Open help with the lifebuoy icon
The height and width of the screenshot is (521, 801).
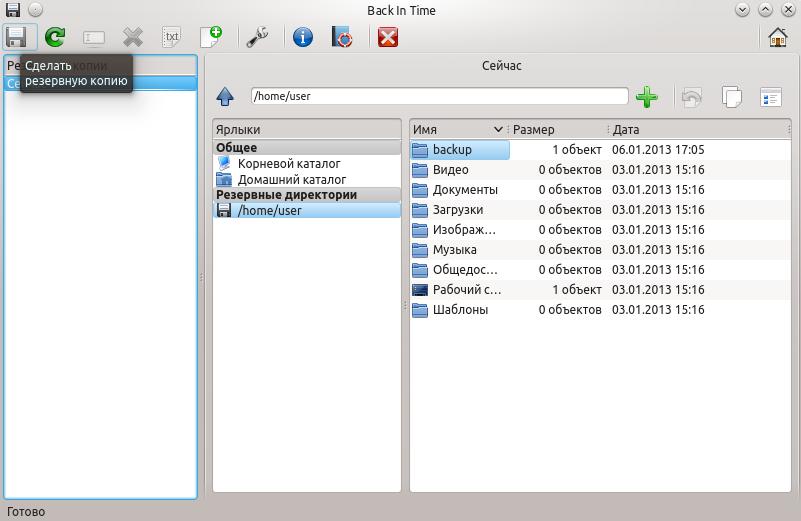[342, 37]
